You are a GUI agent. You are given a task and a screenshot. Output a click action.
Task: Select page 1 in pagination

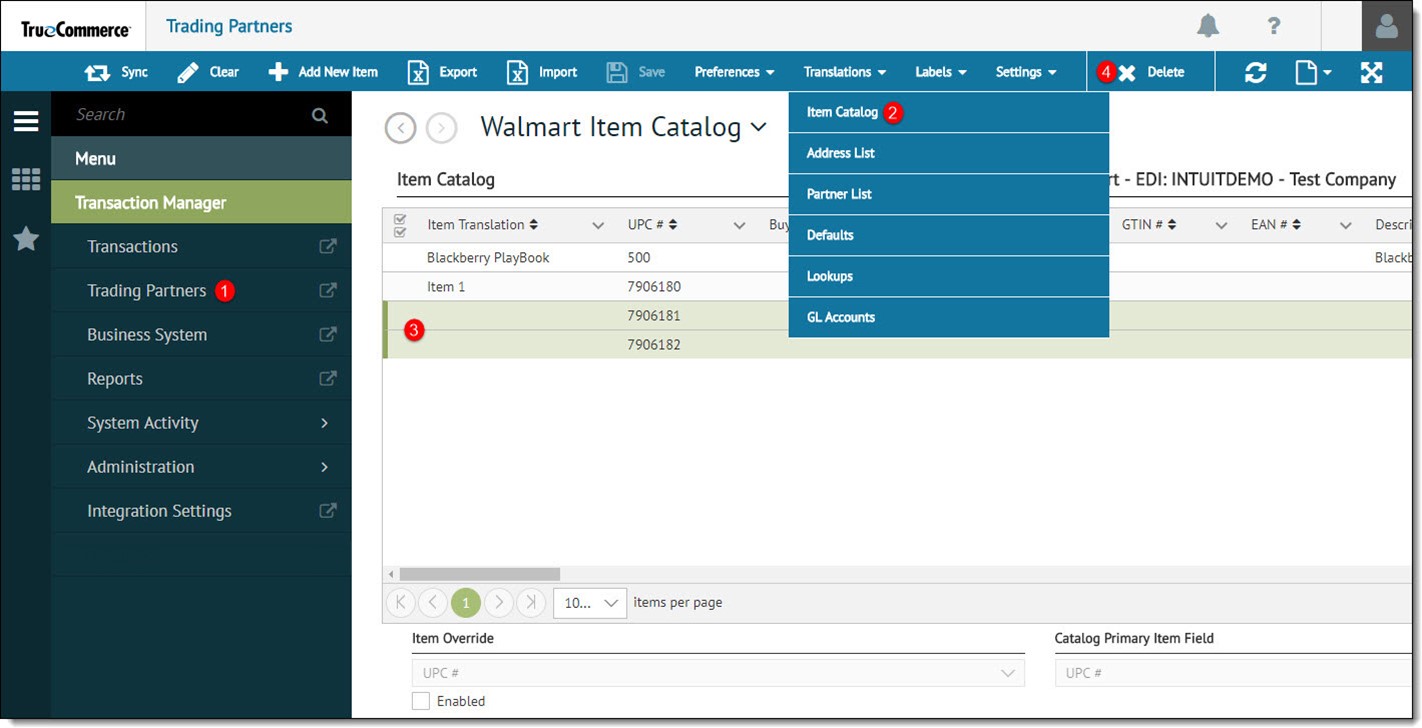point(466,602)
